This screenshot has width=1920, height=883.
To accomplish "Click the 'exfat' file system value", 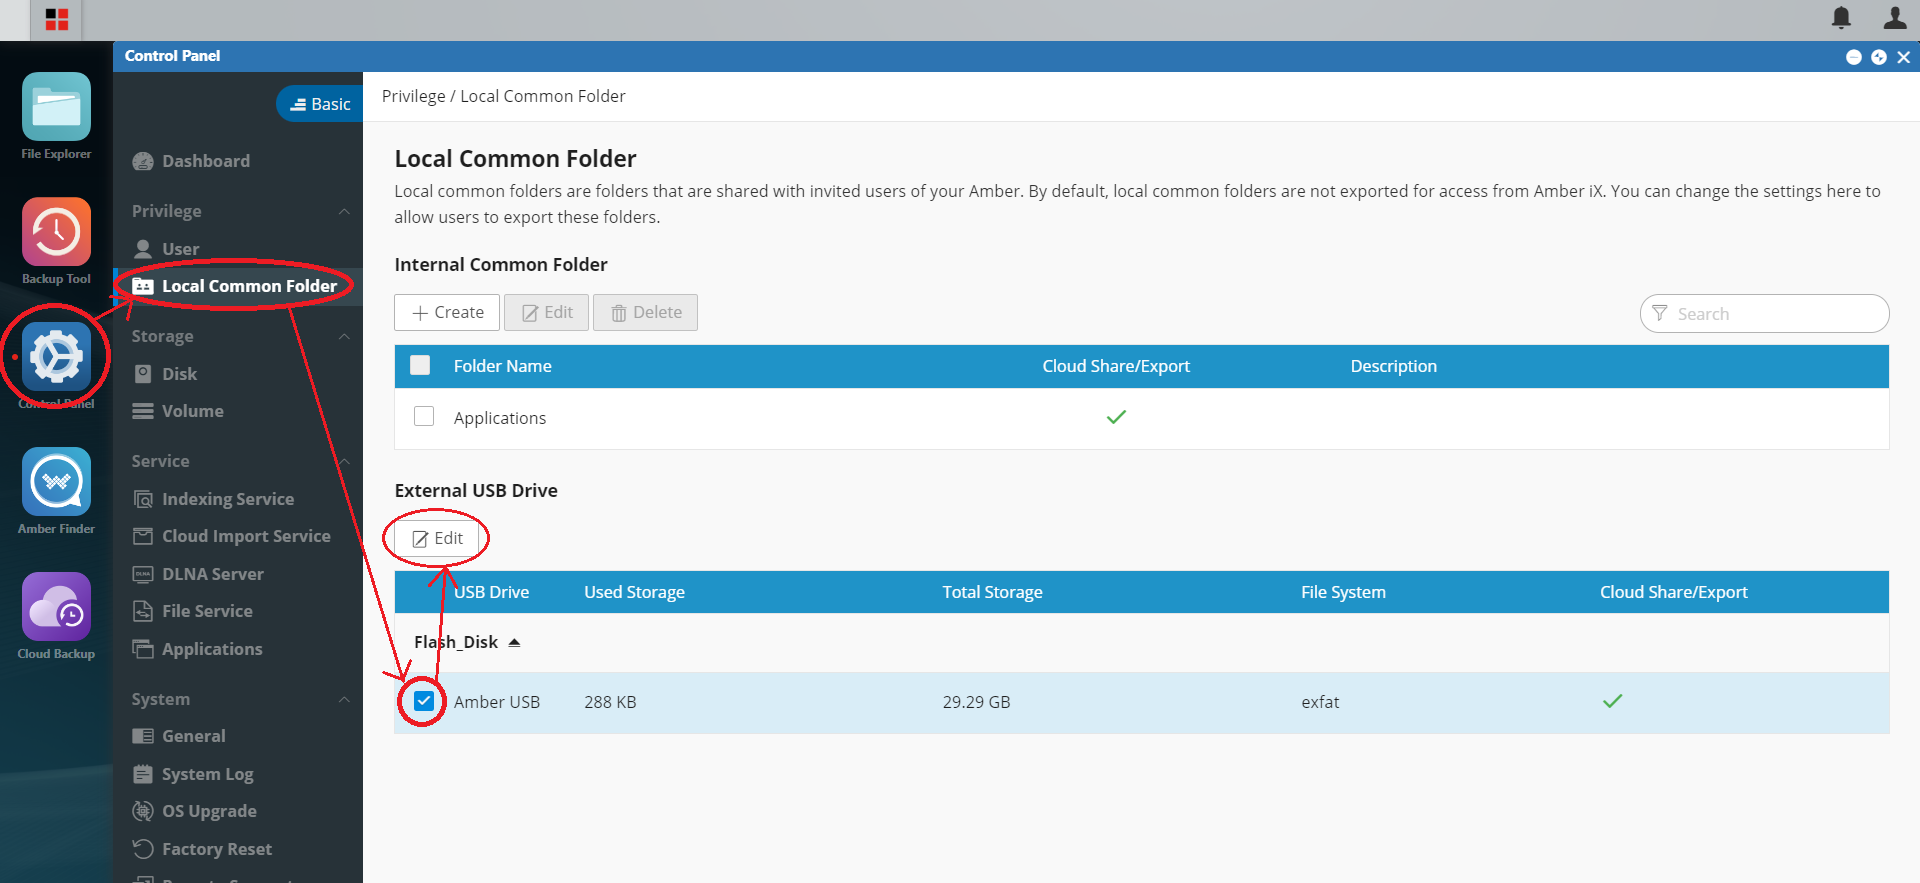I will [1320, 702].
